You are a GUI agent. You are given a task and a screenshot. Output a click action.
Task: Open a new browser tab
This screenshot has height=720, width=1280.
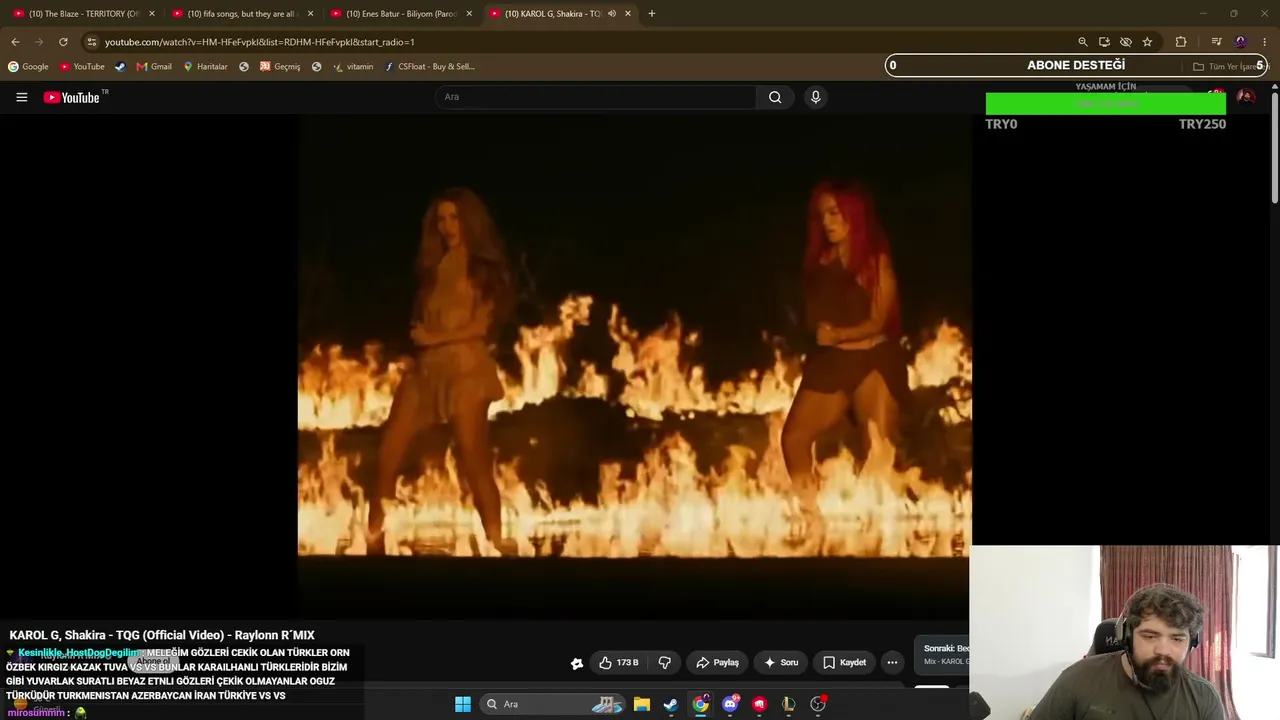[651, 14]
